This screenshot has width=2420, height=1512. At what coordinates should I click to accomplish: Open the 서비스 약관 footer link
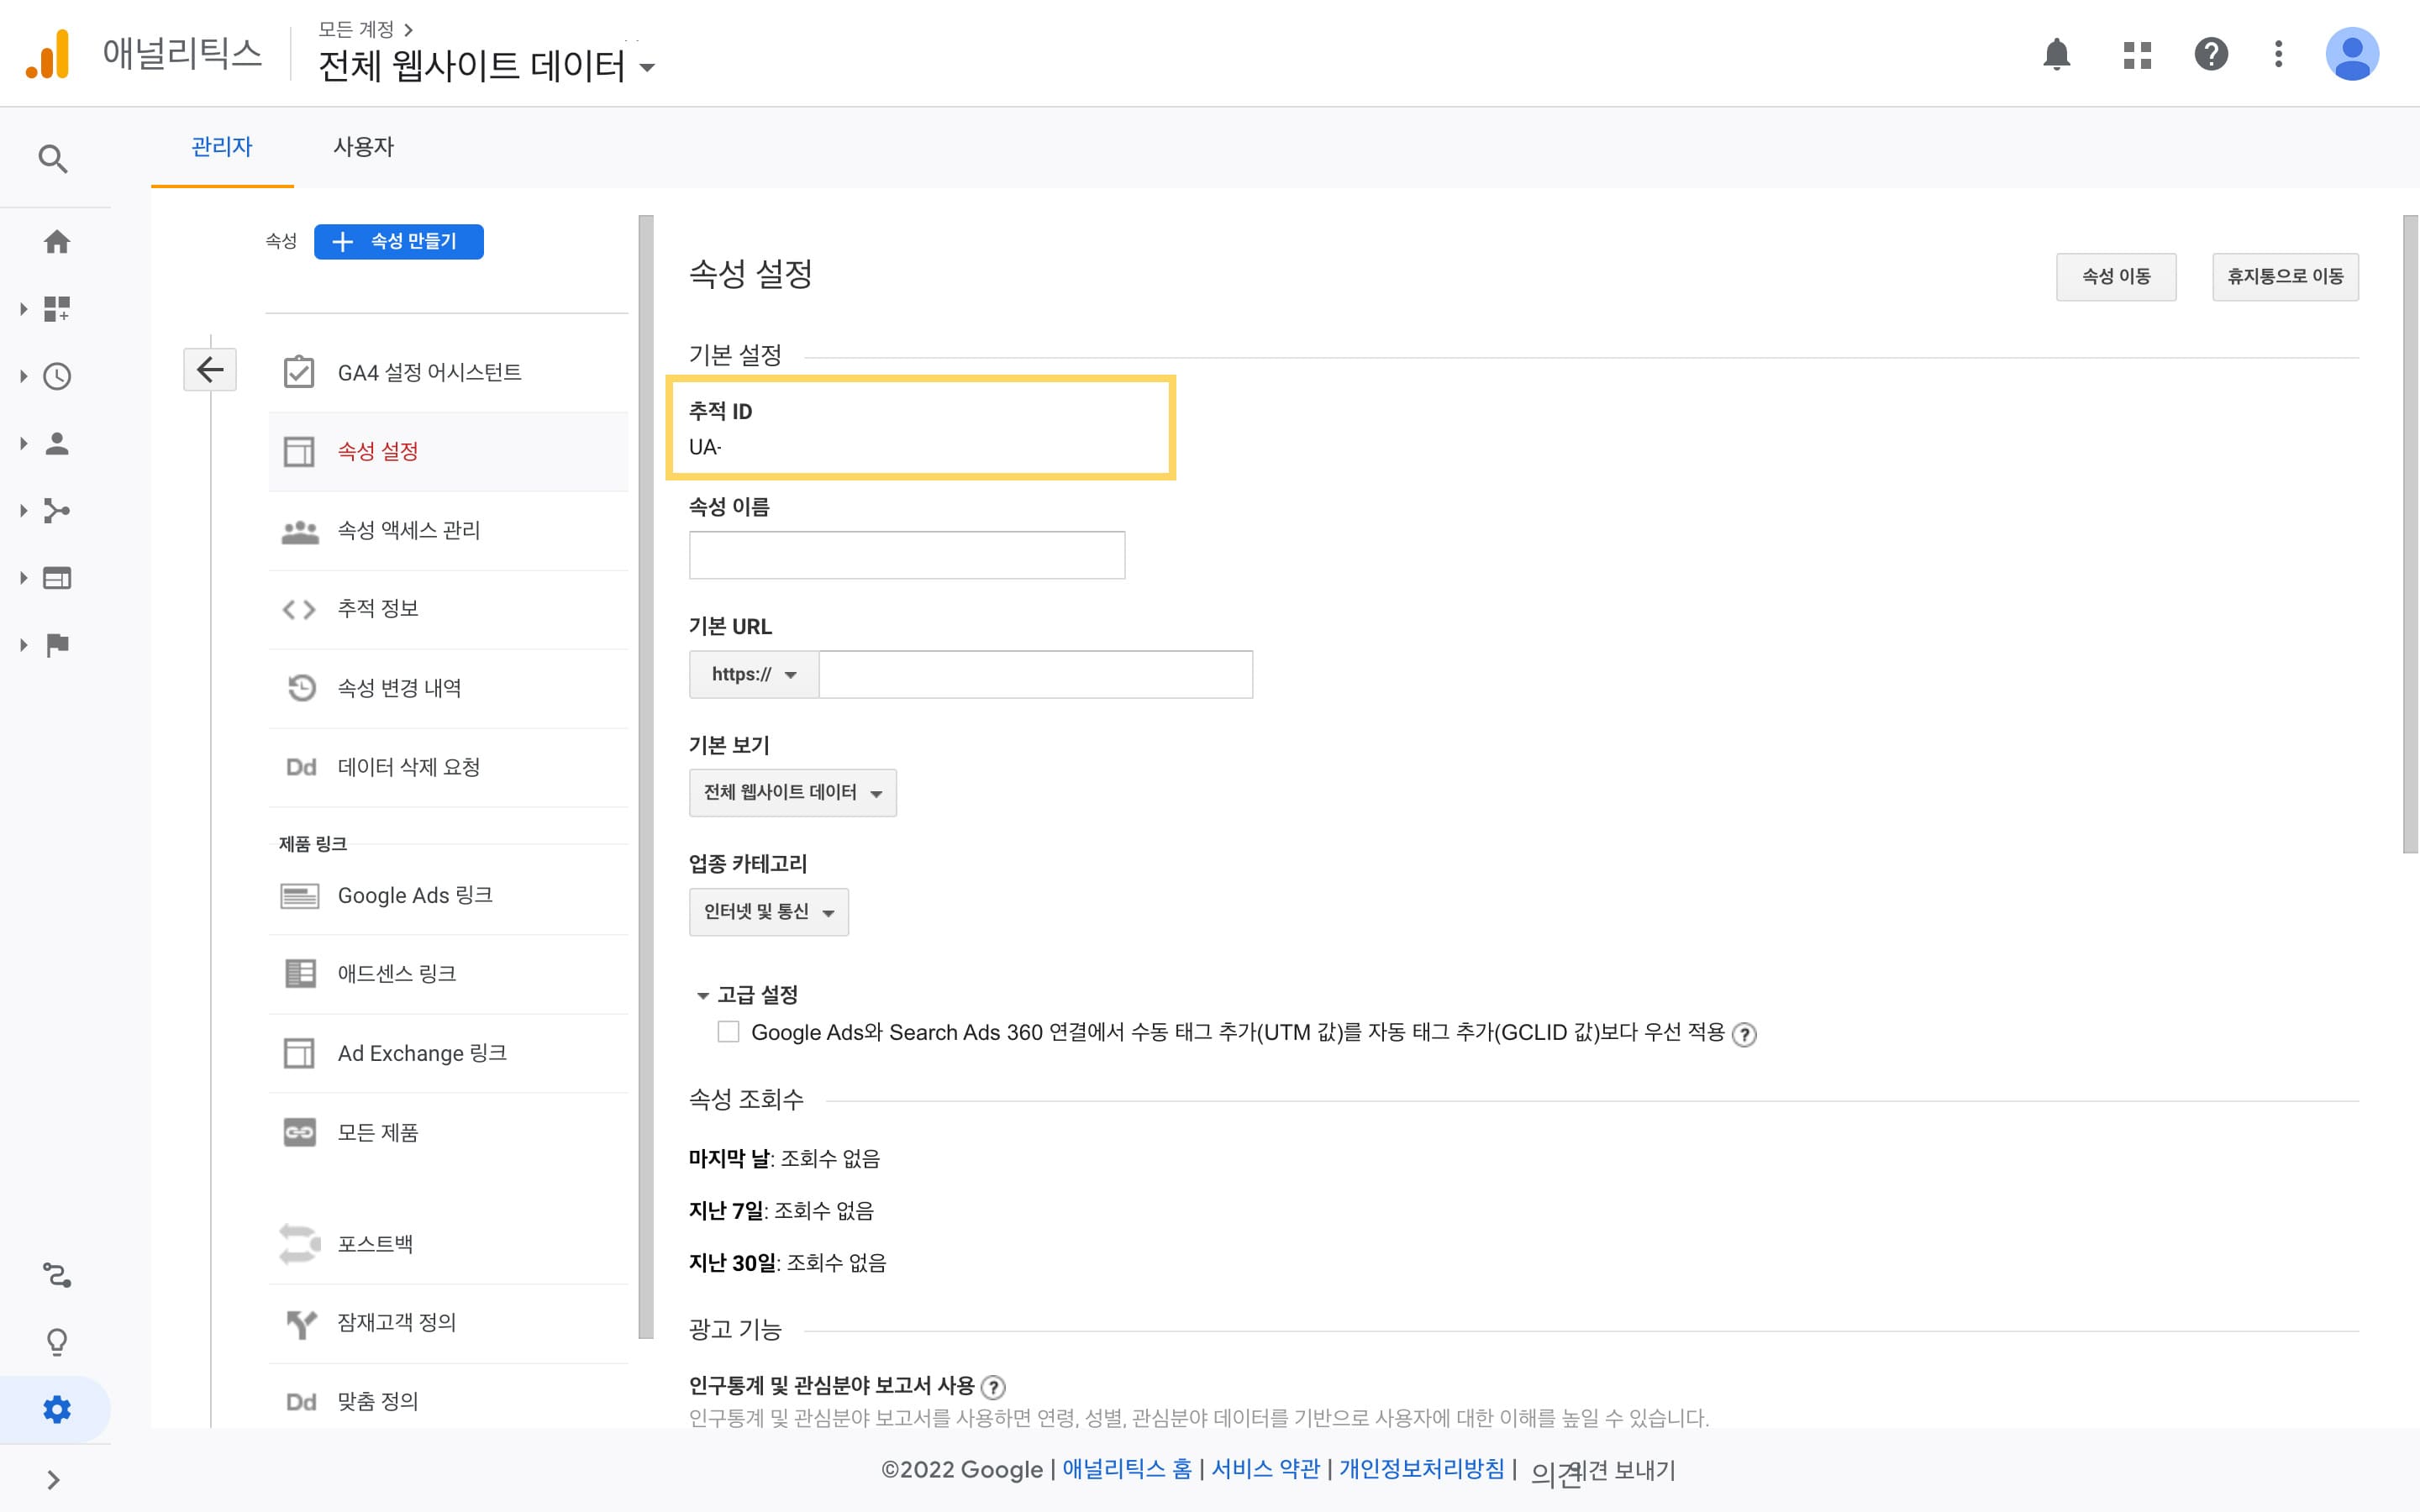pos(1265,1469)
